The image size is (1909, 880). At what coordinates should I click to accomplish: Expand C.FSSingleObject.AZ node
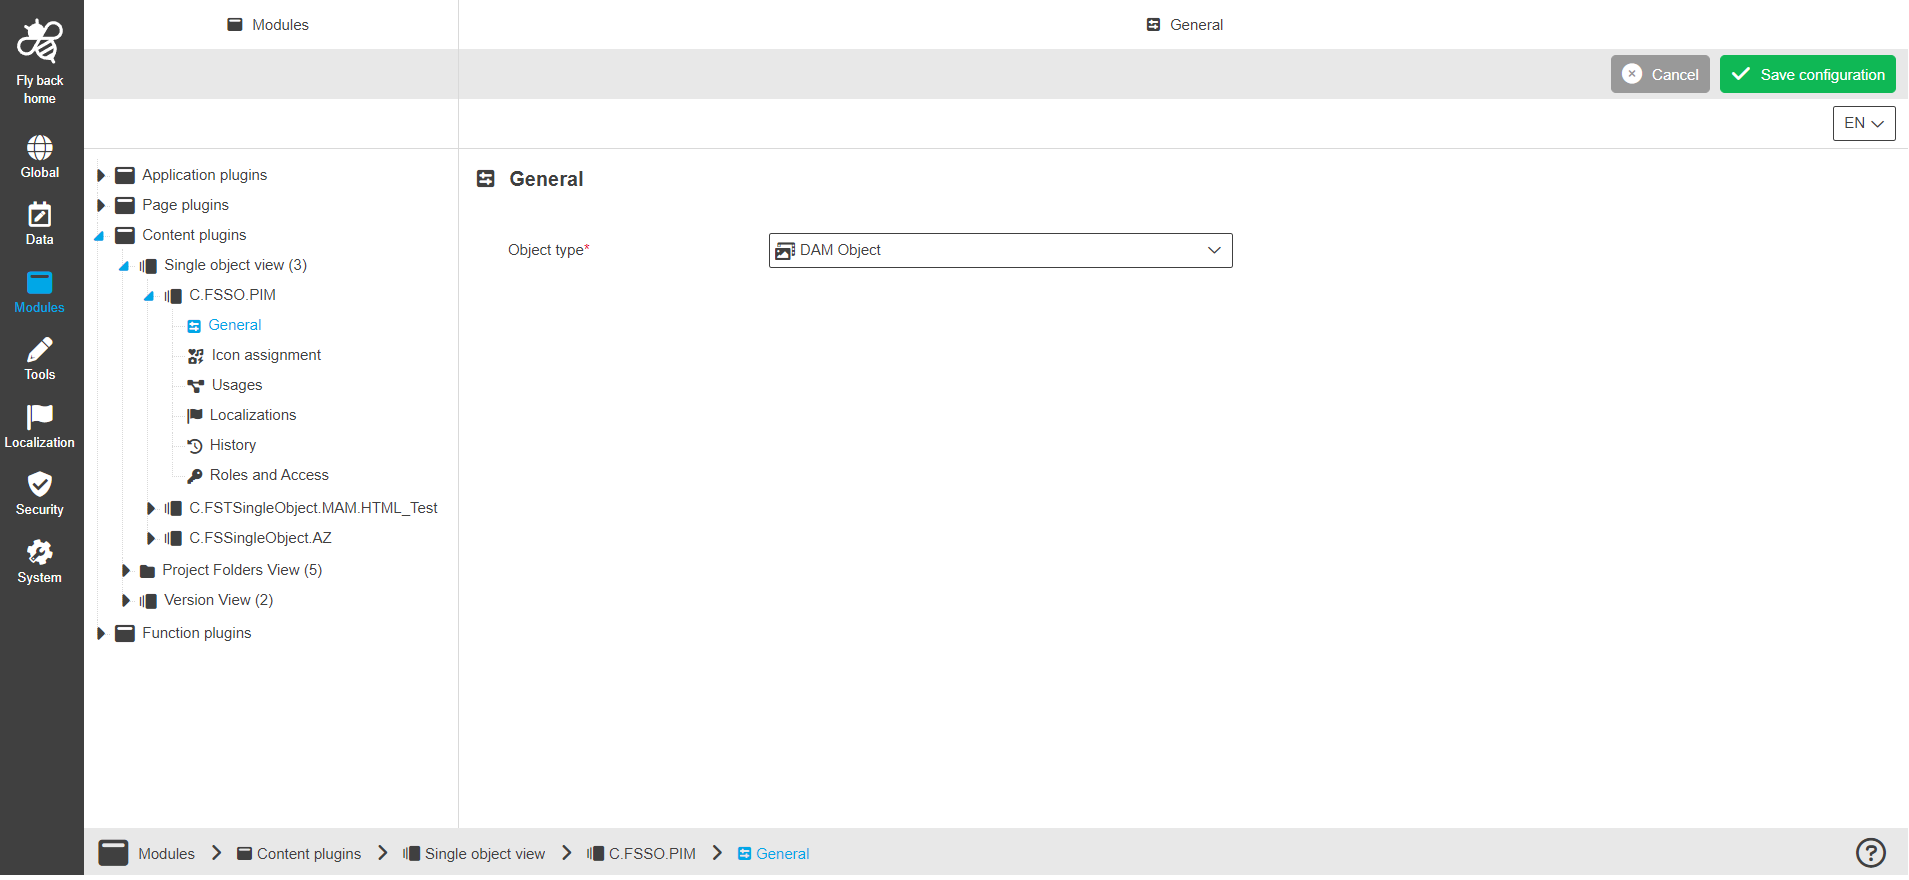[151, 539]
